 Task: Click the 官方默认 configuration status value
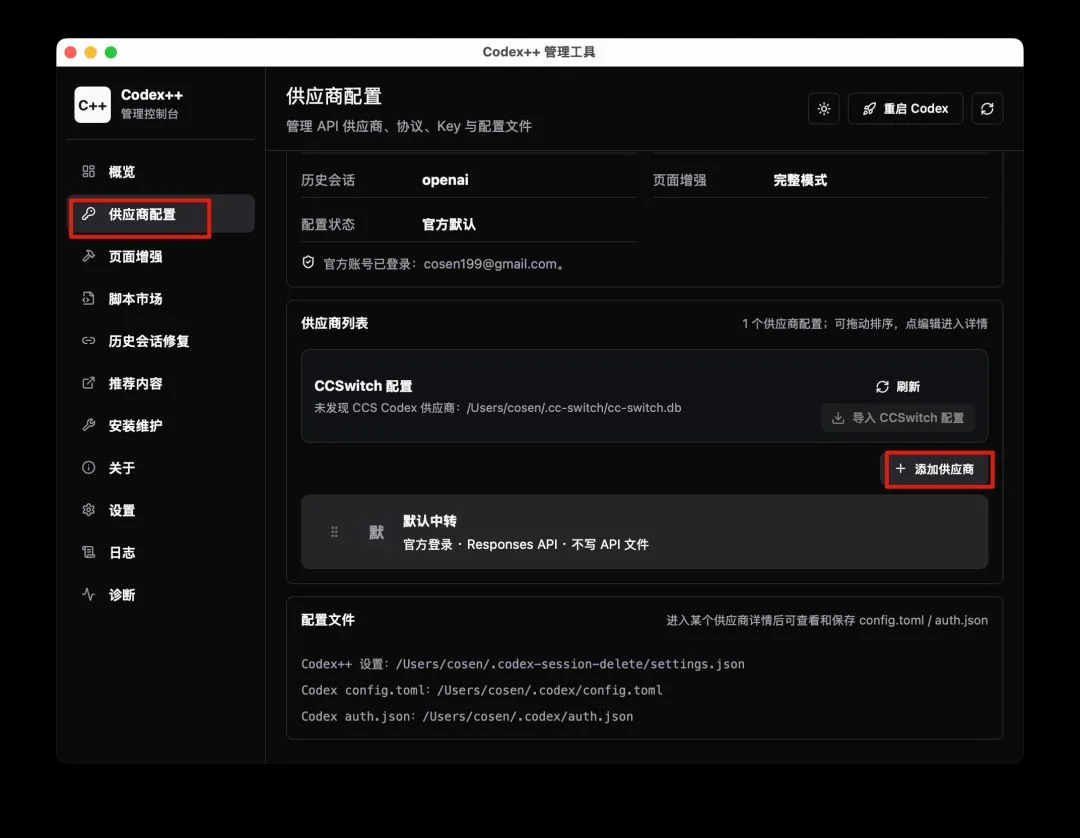click(448, 224)
